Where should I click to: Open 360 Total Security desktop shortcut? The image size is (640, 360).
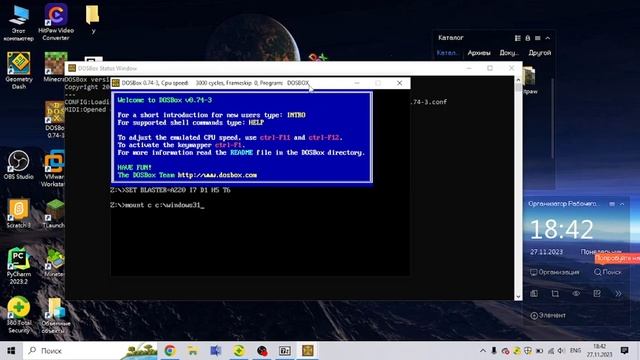tap(18, 315)
